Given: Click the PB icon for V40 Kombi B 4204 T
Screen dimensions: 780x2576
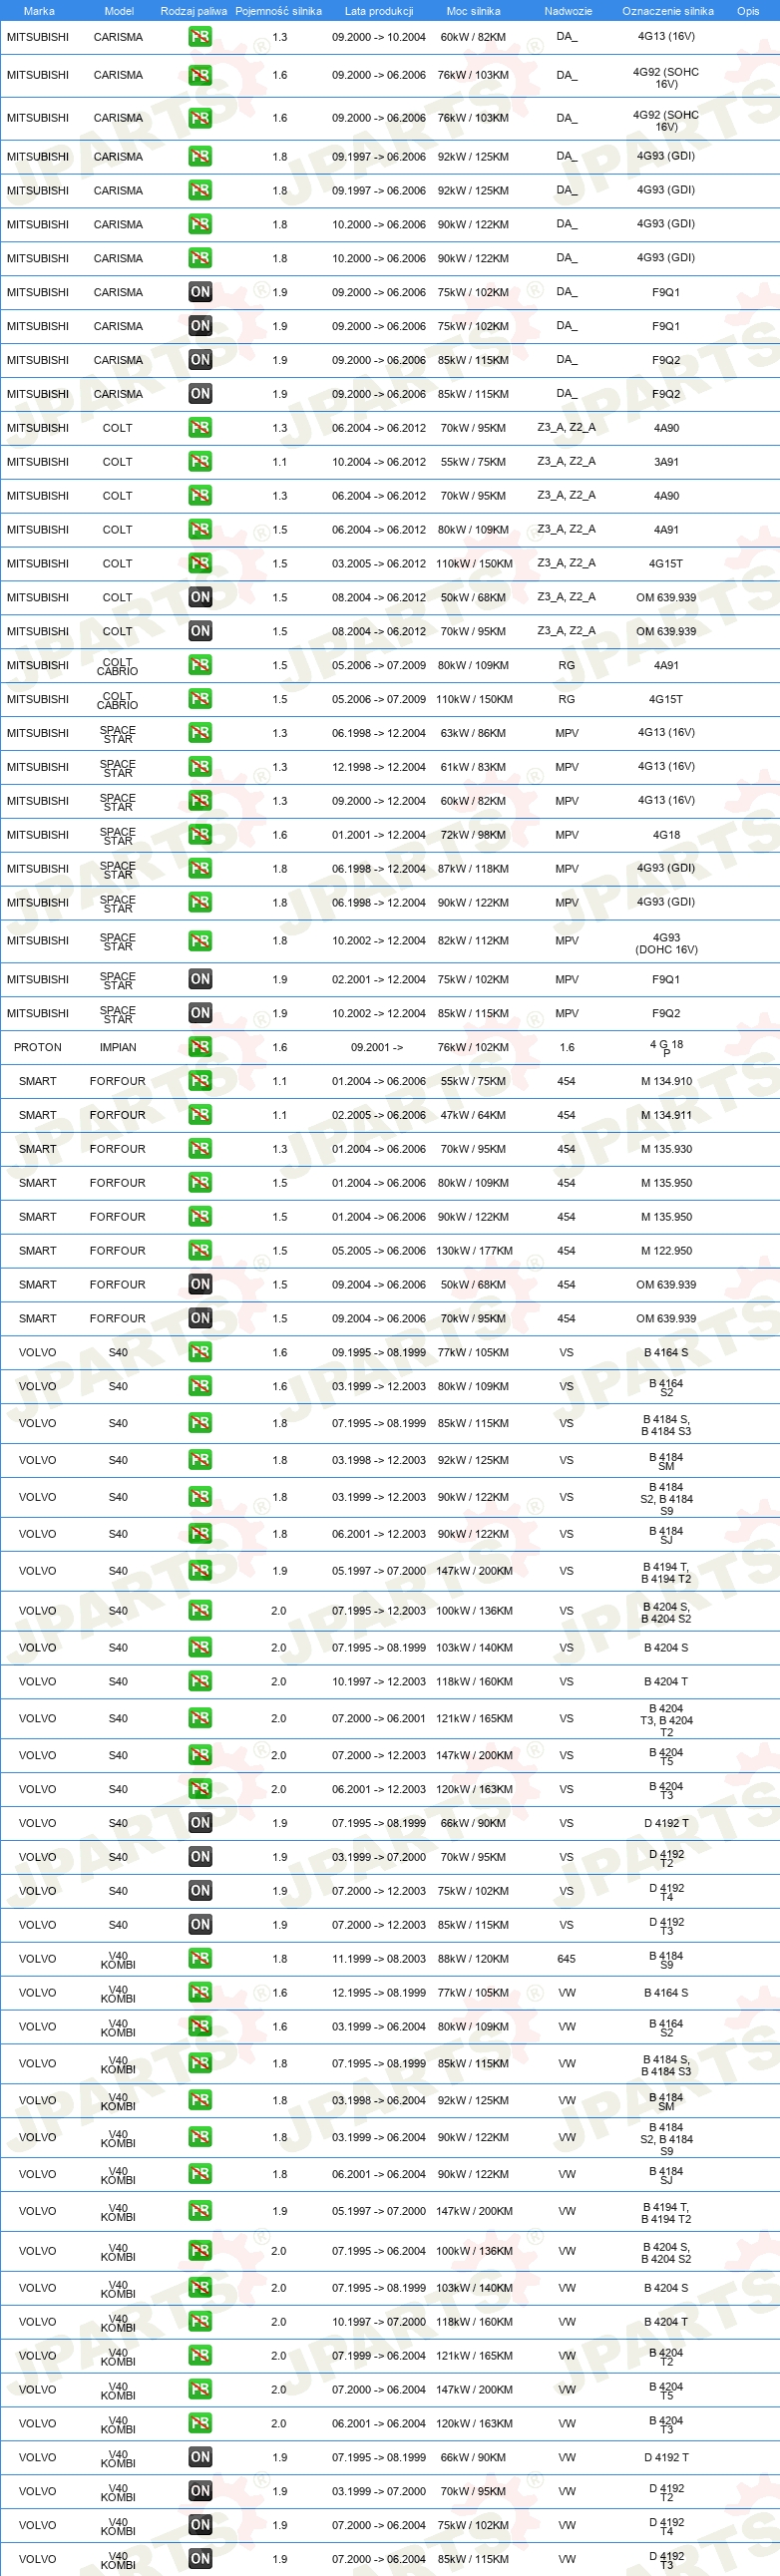Looking at the screenshot, I should 200,2322.
